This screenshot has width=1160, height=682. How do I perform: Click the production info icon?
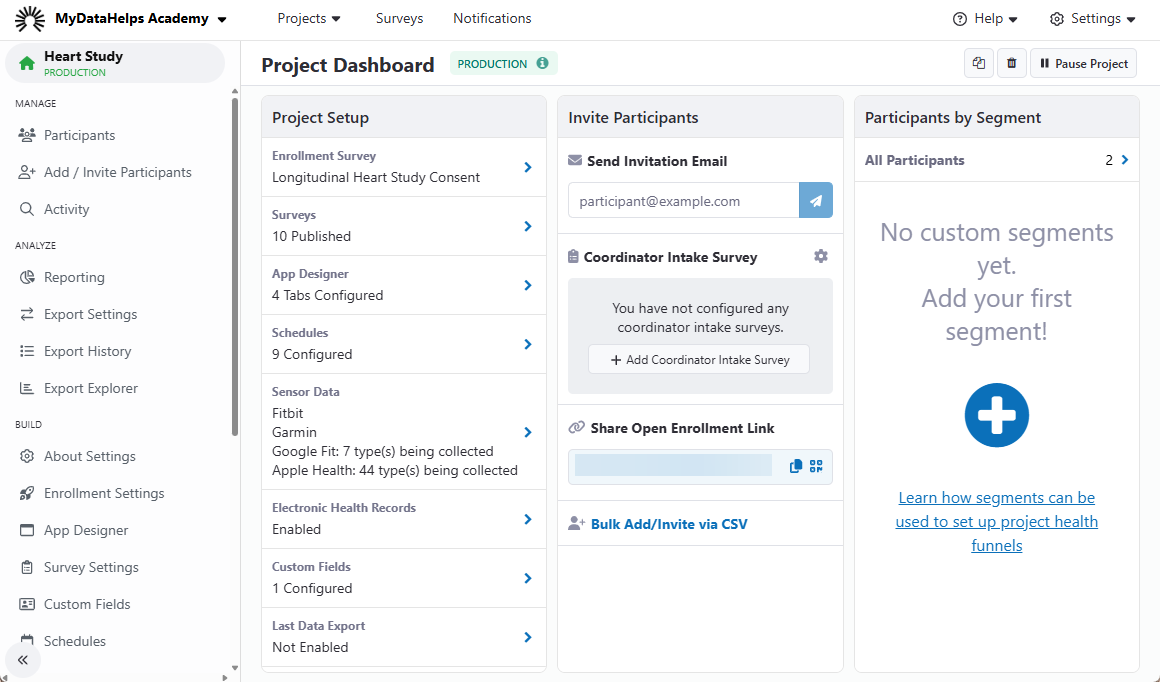[542, 63]
